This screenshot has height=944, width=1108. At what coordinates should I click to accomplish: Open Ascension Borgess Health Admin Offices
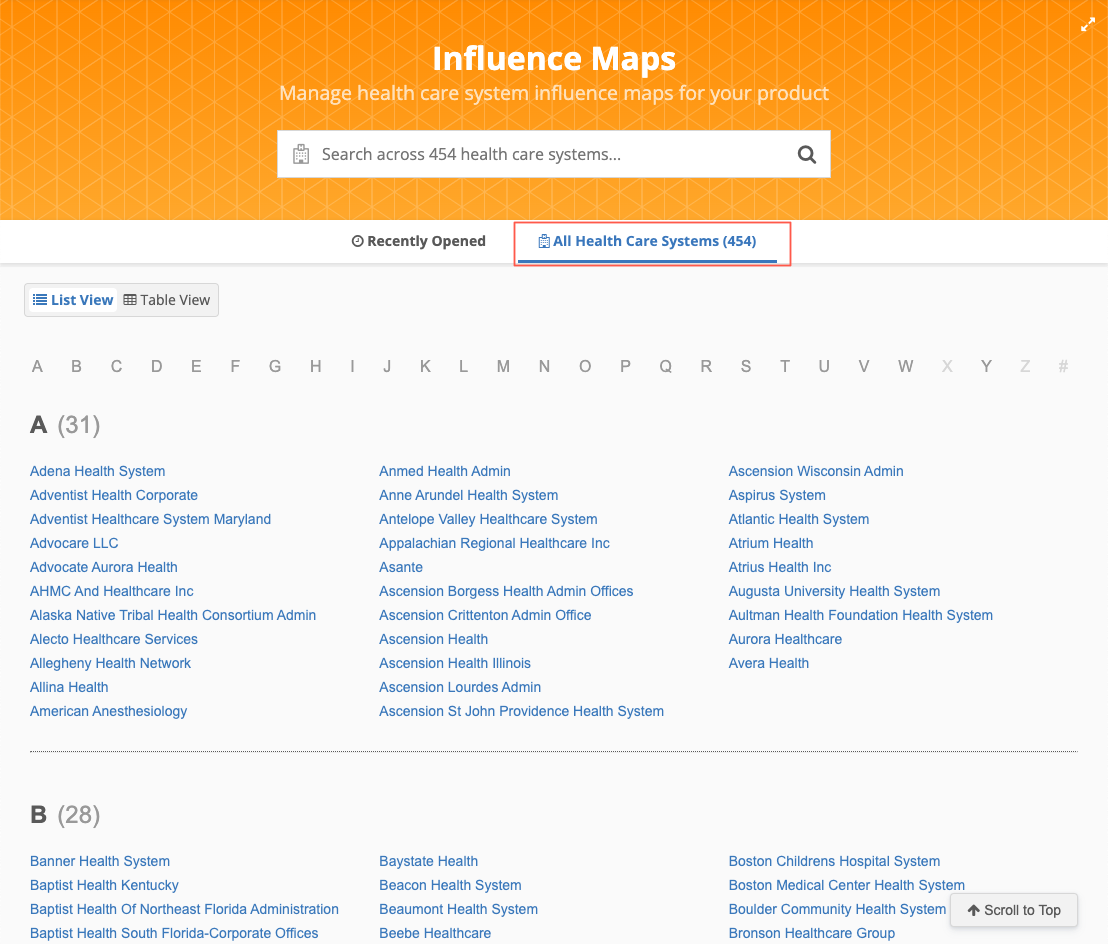coord(506,591)
